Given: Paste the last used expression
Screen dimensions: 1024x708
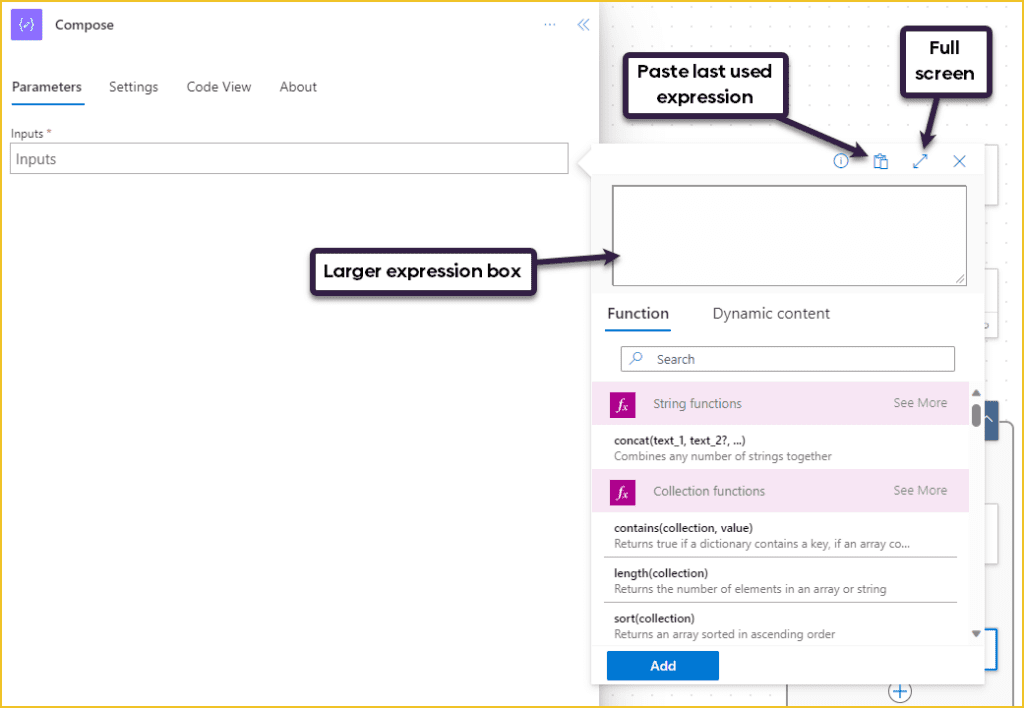Looking at the screenshot, I should (881, 160).
